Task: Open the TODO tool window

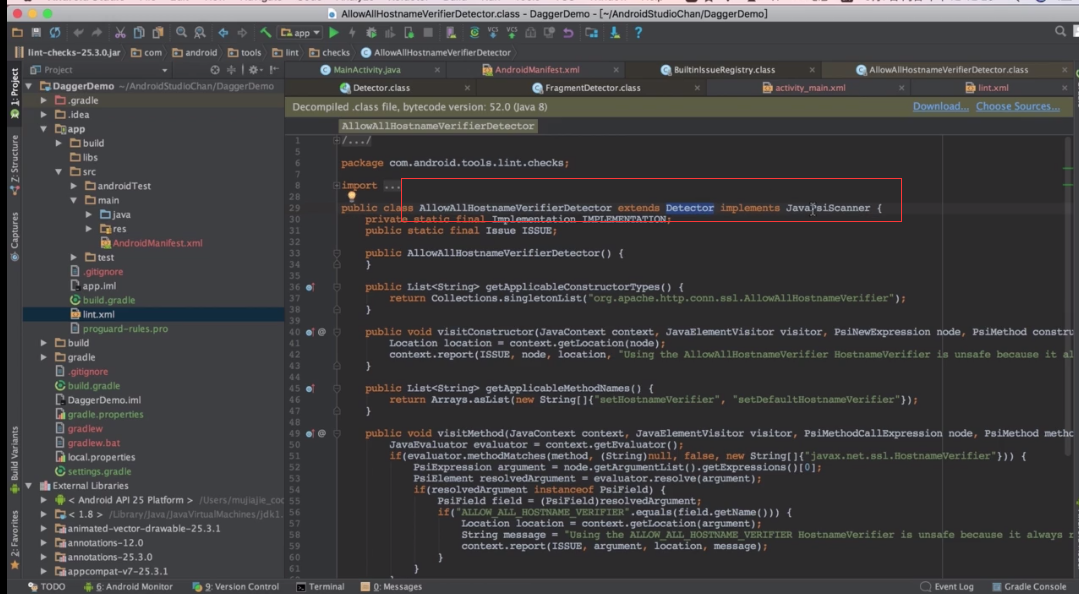Action: pyautogui.click(x=47, y=586)
